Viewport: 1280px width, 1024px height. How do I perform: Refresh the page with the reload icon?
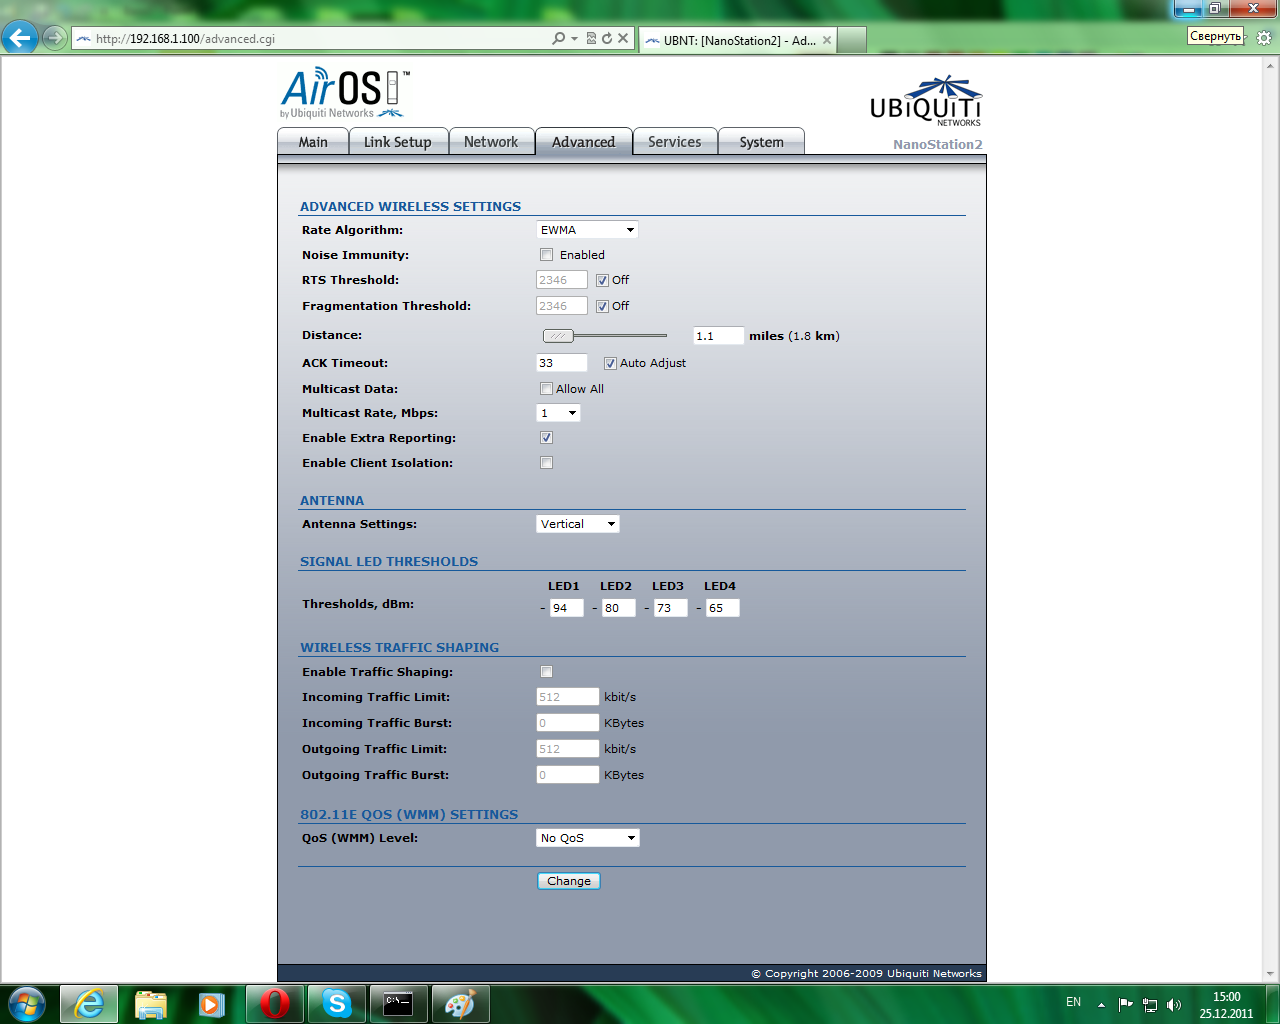pos(606,38)
